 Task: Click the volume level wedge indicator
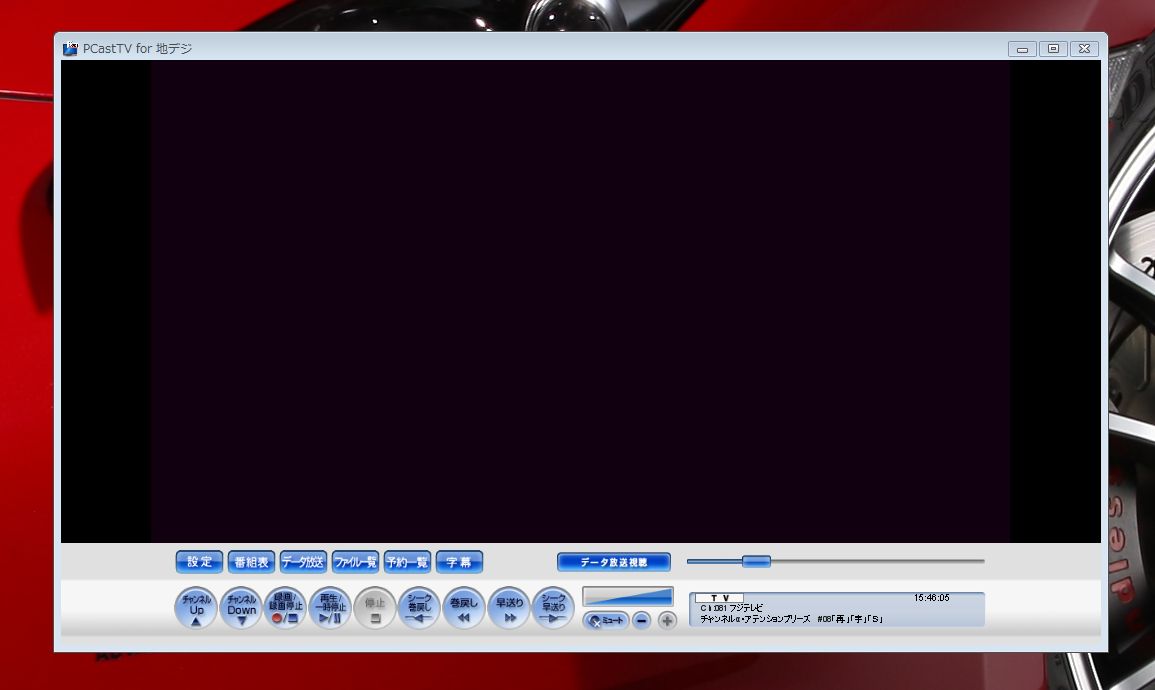click(628, 596)
